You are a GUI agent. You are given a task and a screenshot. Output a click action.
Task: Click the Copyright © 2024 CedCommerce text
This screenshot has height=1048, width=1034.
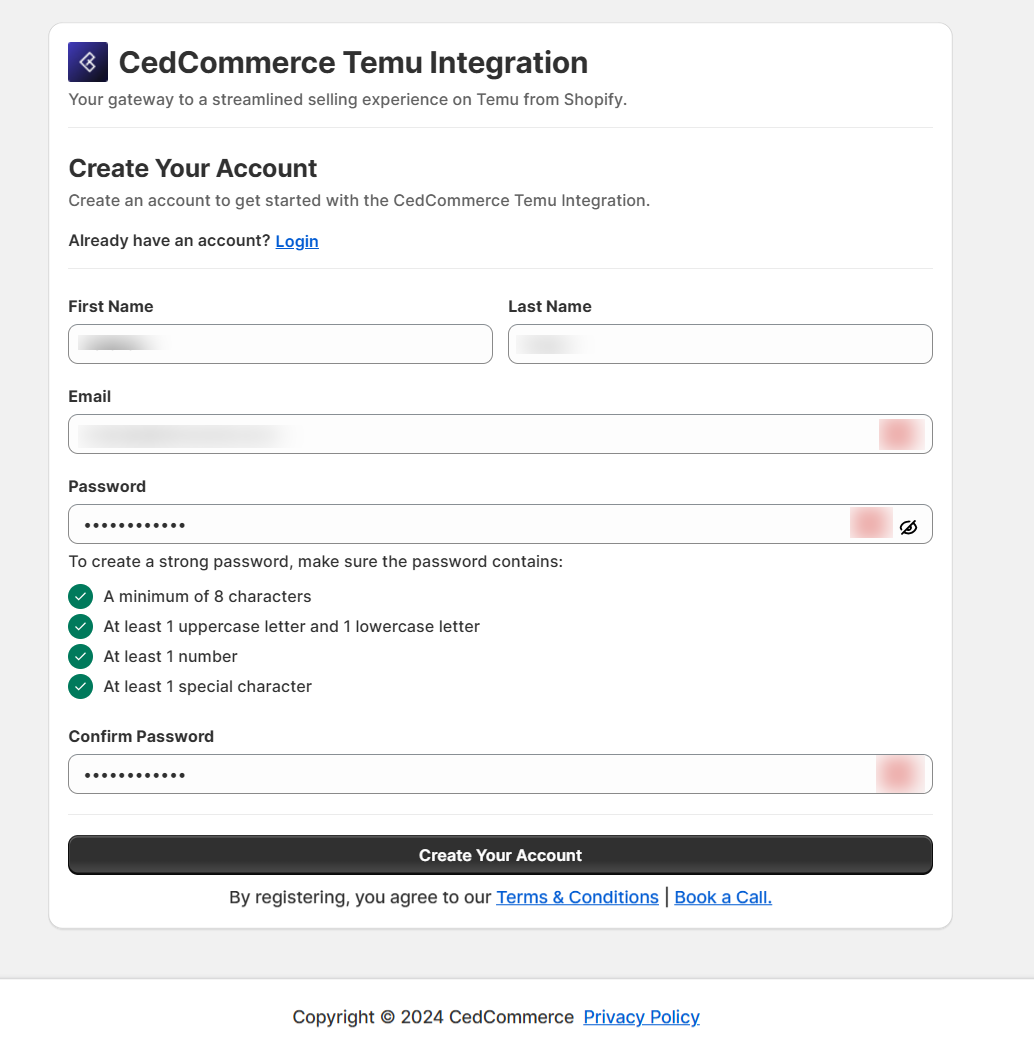point(433,1017)
